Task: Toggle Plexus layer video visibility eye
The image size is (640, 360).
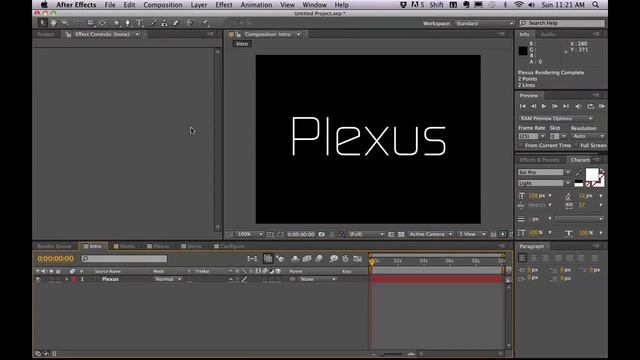Action: 38,279
